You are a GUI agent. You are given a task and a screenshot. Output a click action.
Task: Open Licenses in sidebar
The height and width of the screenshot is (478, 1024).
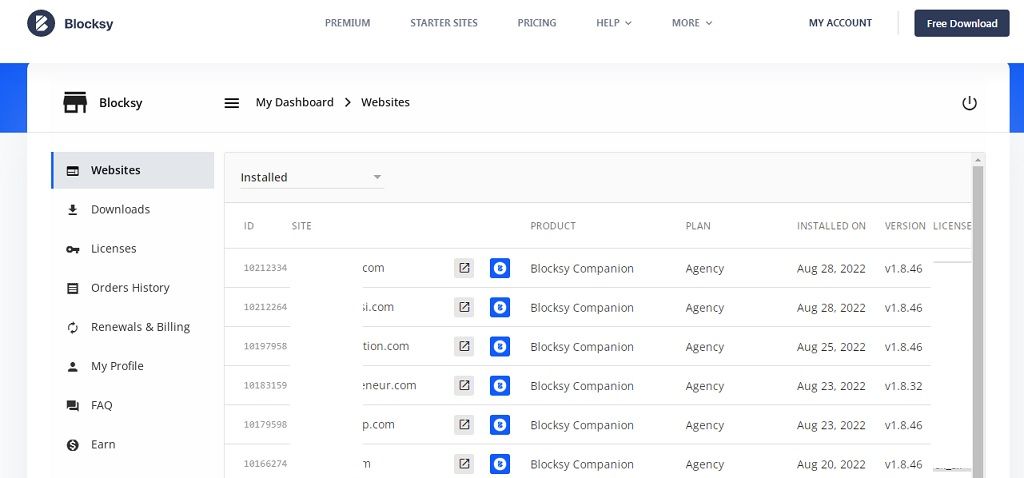click(133, 249)
